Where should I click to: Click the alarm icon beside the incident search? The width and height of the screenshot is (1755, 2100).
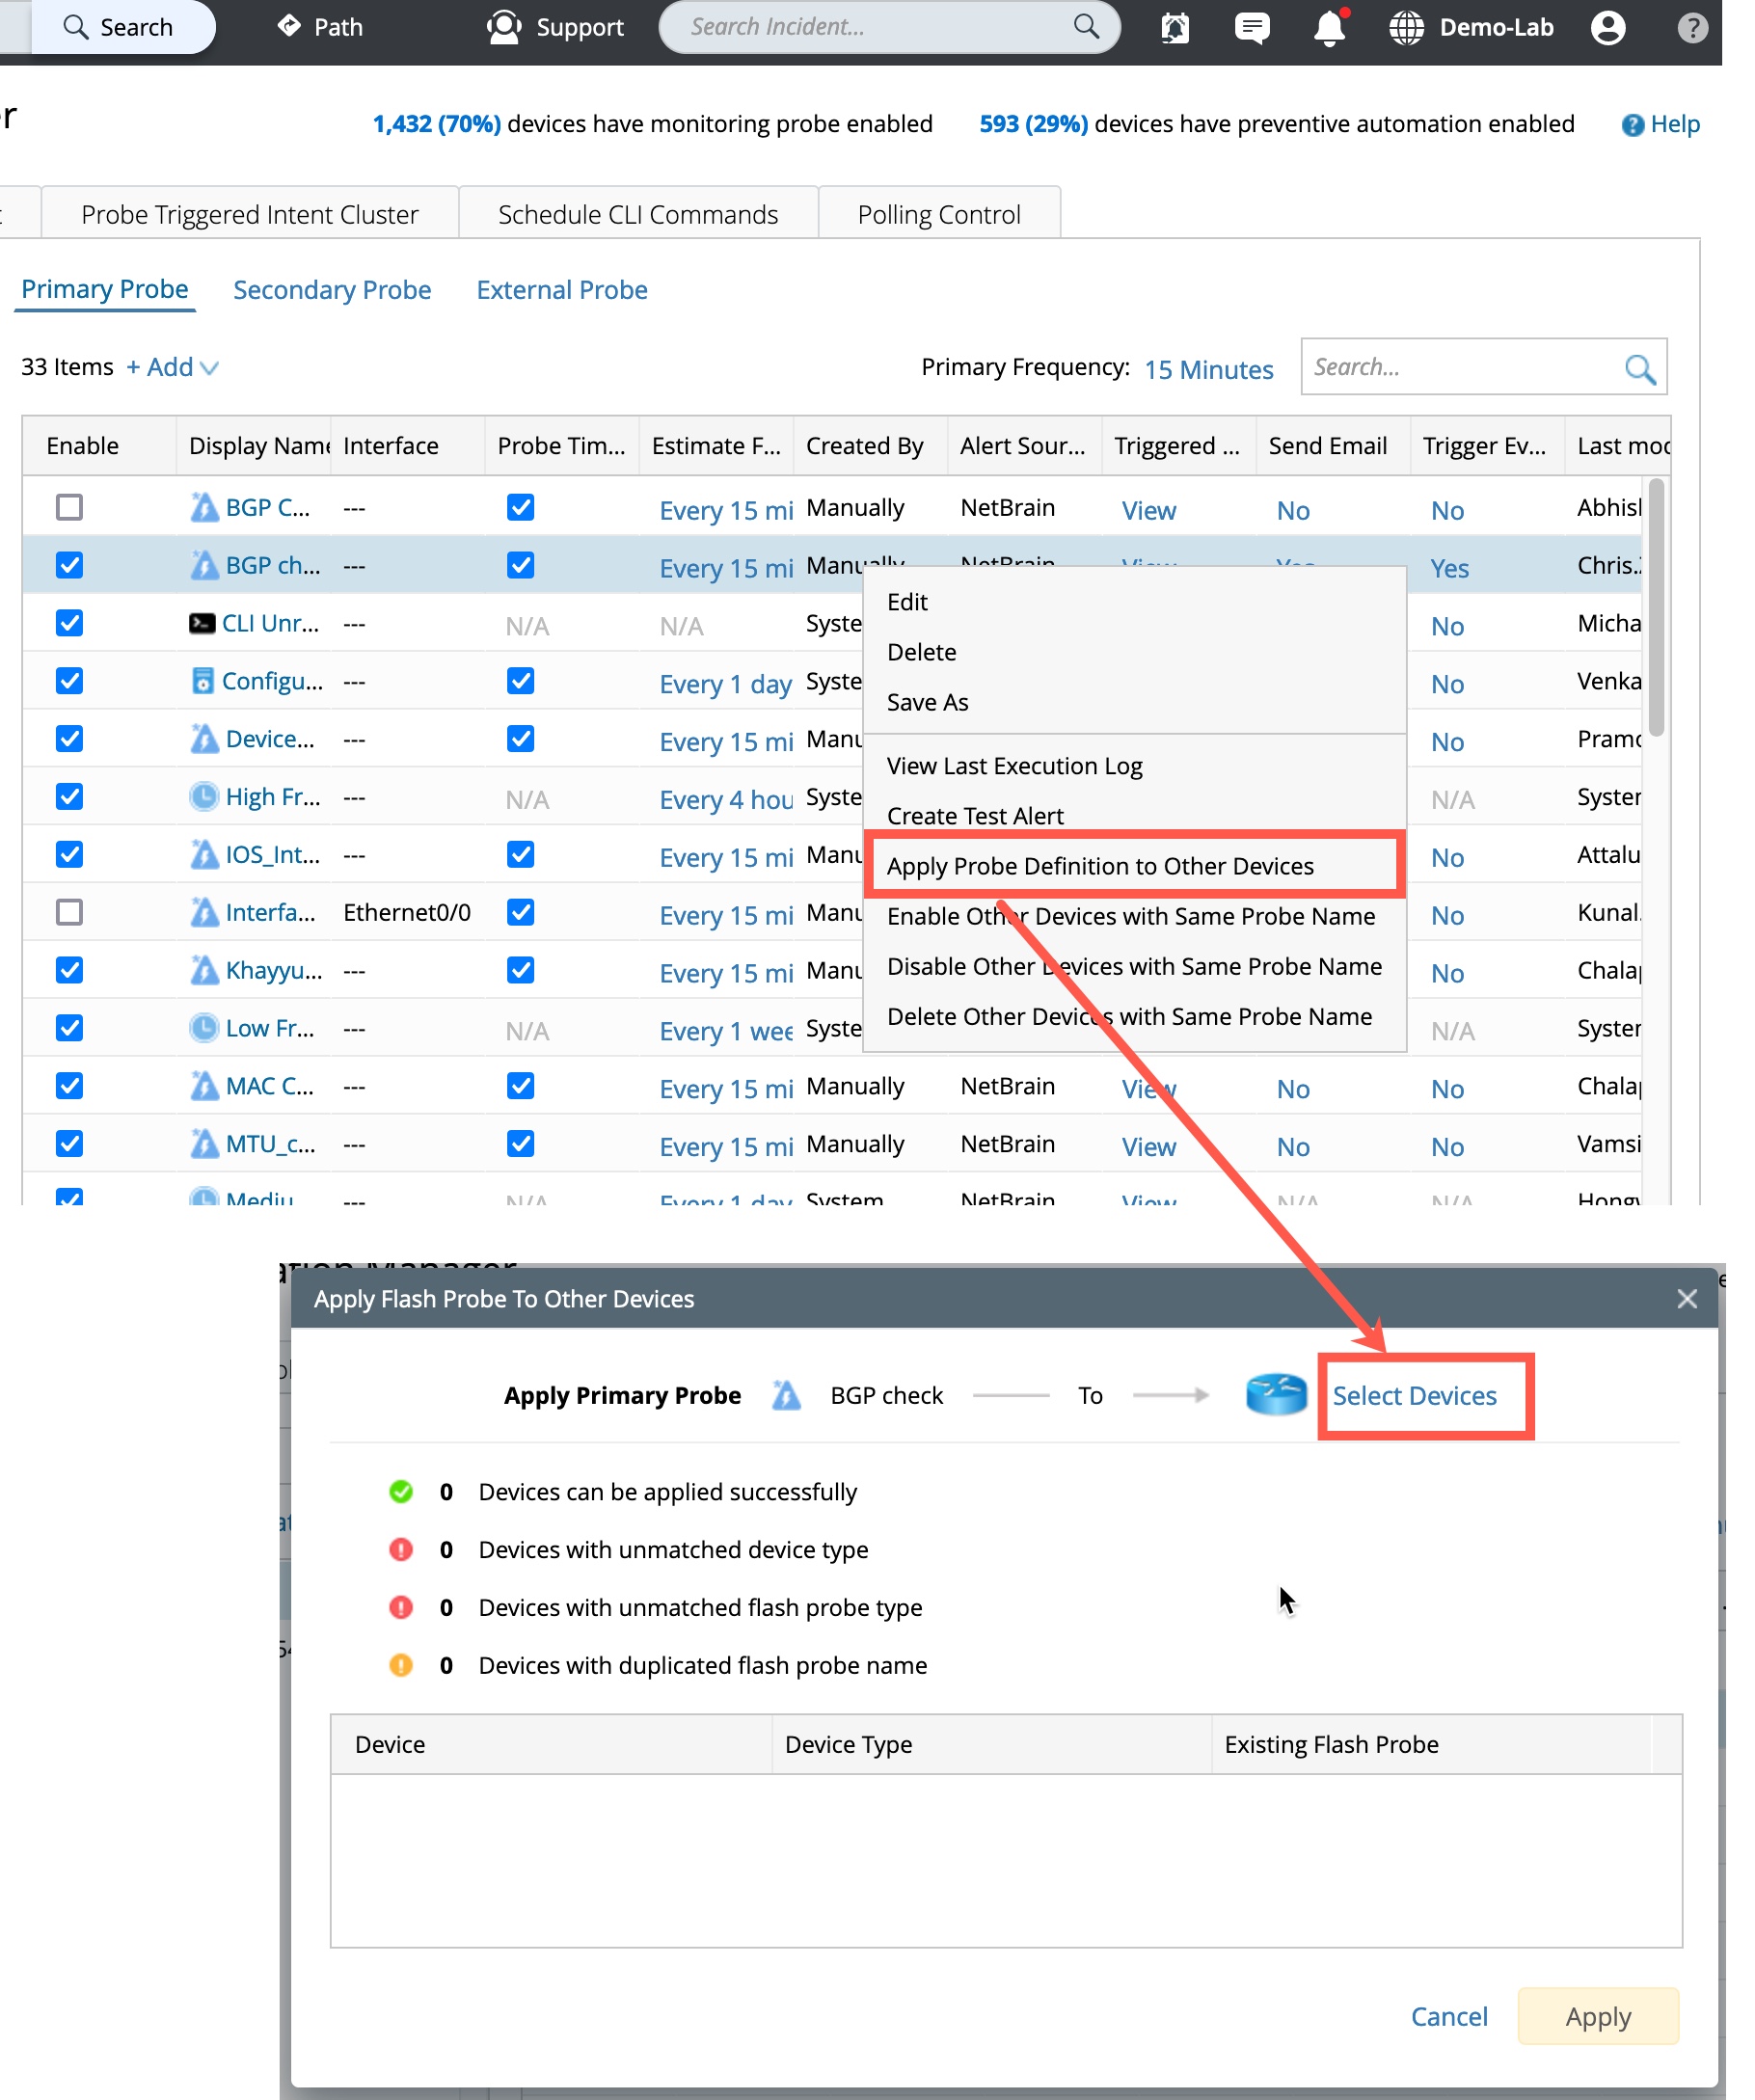(1175, 28)
